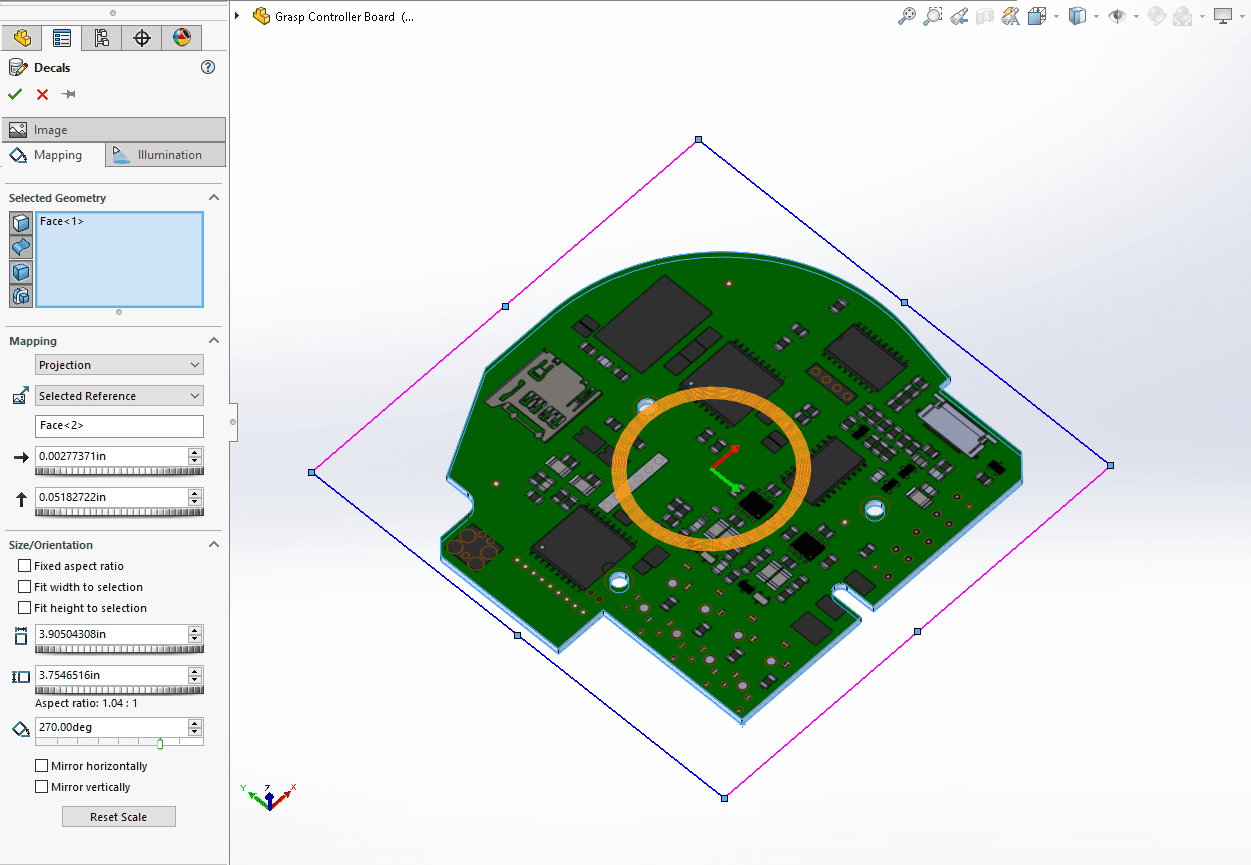Click the Grasp Controller Board assembly icon
The height and width of the screenshot is (865, 1251).
261,16
